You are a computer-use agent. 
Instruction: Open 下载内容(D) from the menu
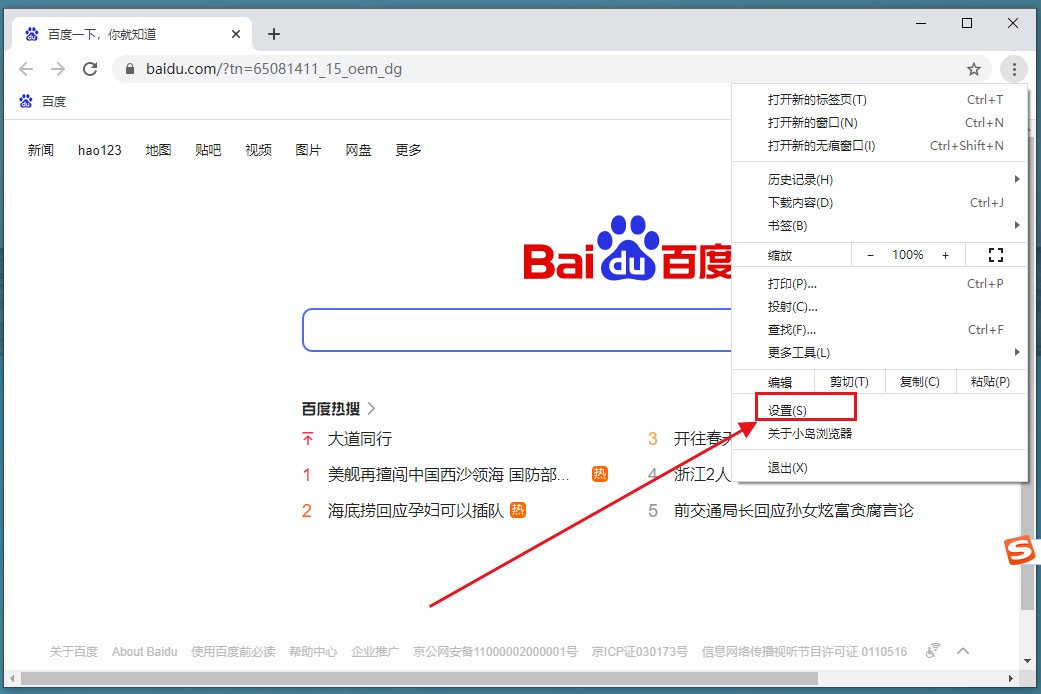point(880,203)
